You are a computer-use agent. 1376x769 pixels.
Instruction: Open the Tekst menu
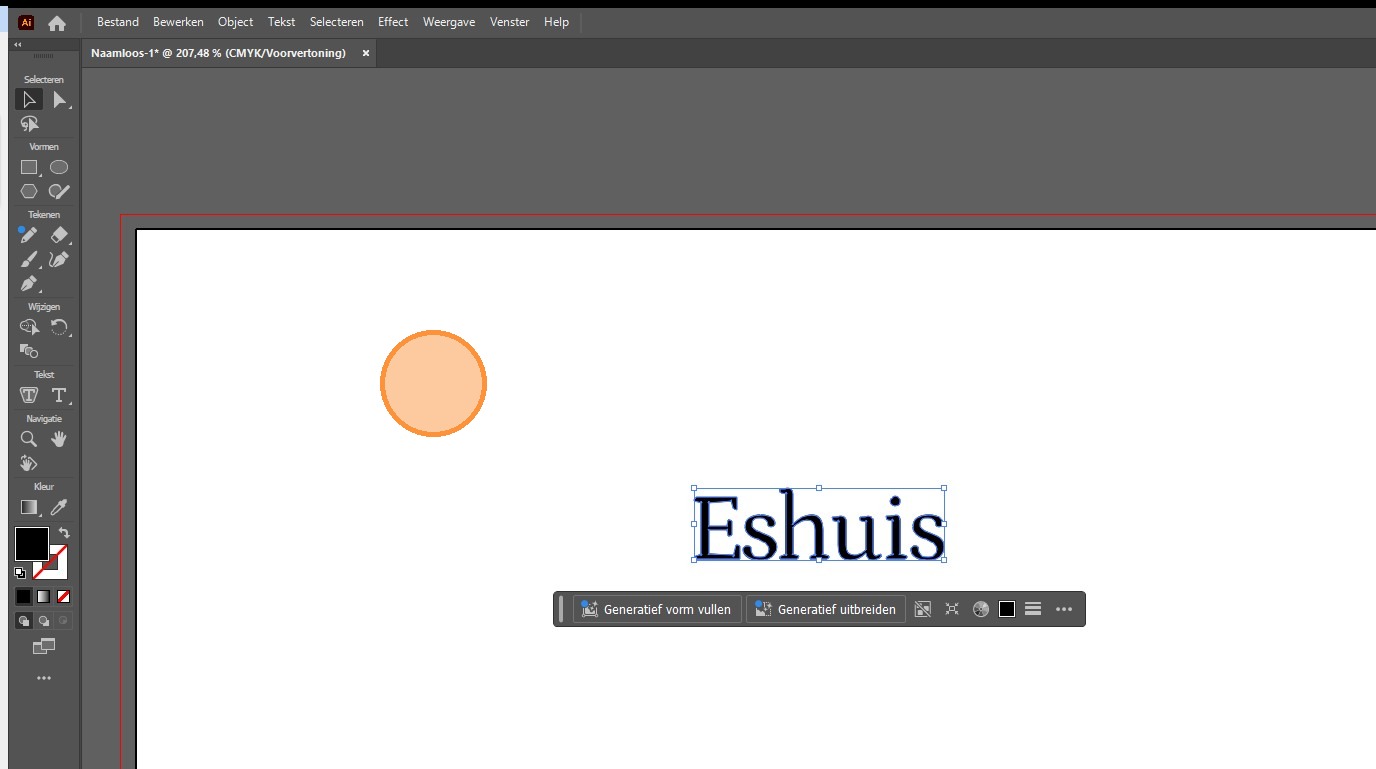coord(282,22)
